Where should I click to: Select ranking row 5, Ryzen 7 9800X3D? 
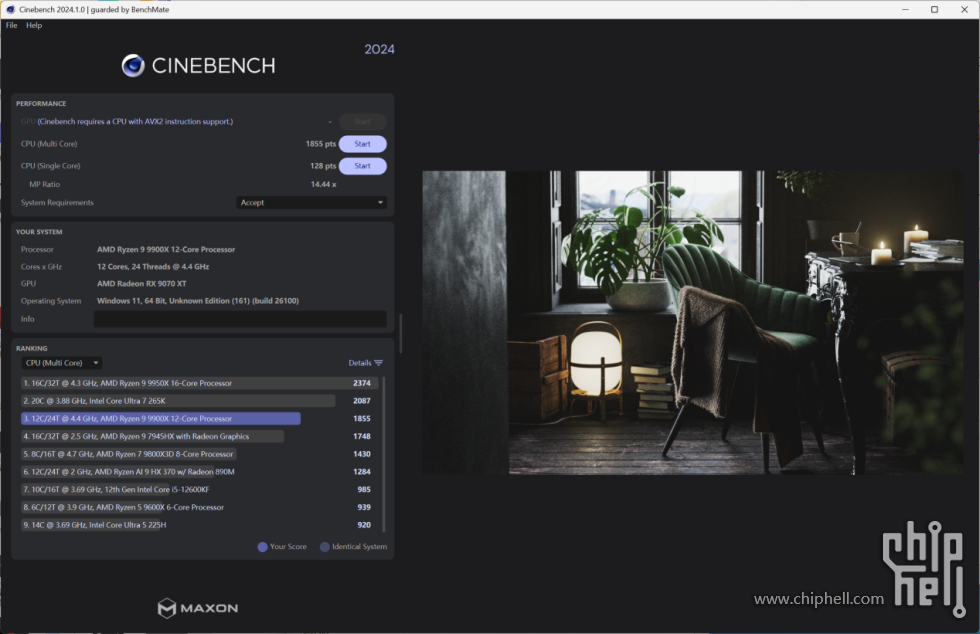click(x=197, y=454)
